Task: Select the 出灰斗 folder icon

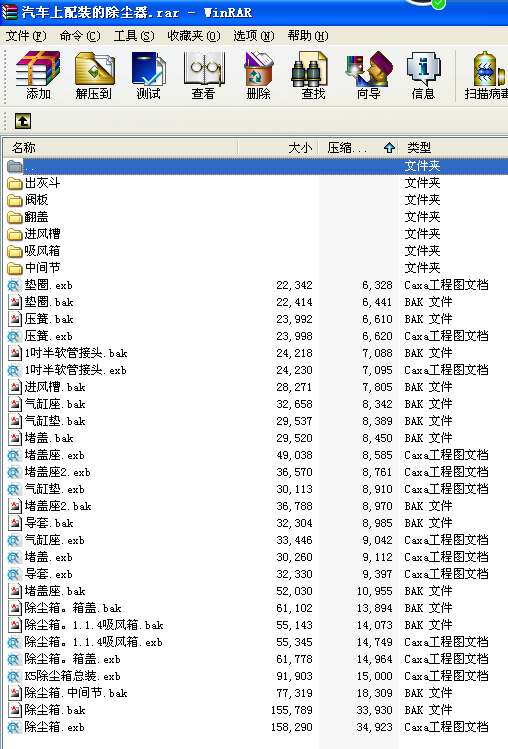Action: pos(15,183)
